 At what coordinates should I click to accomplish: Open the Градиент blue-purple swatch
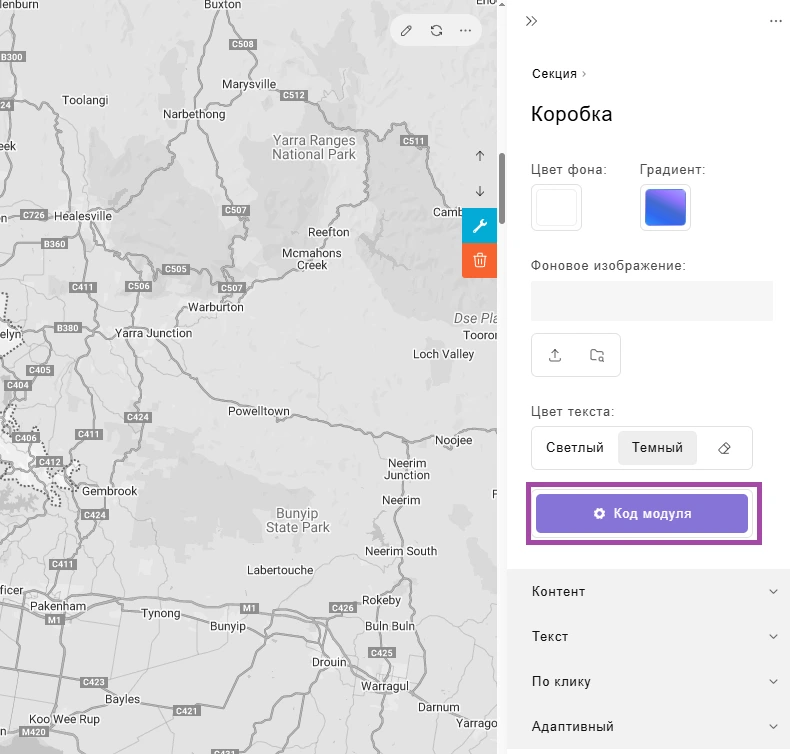[x=665, y=208]
